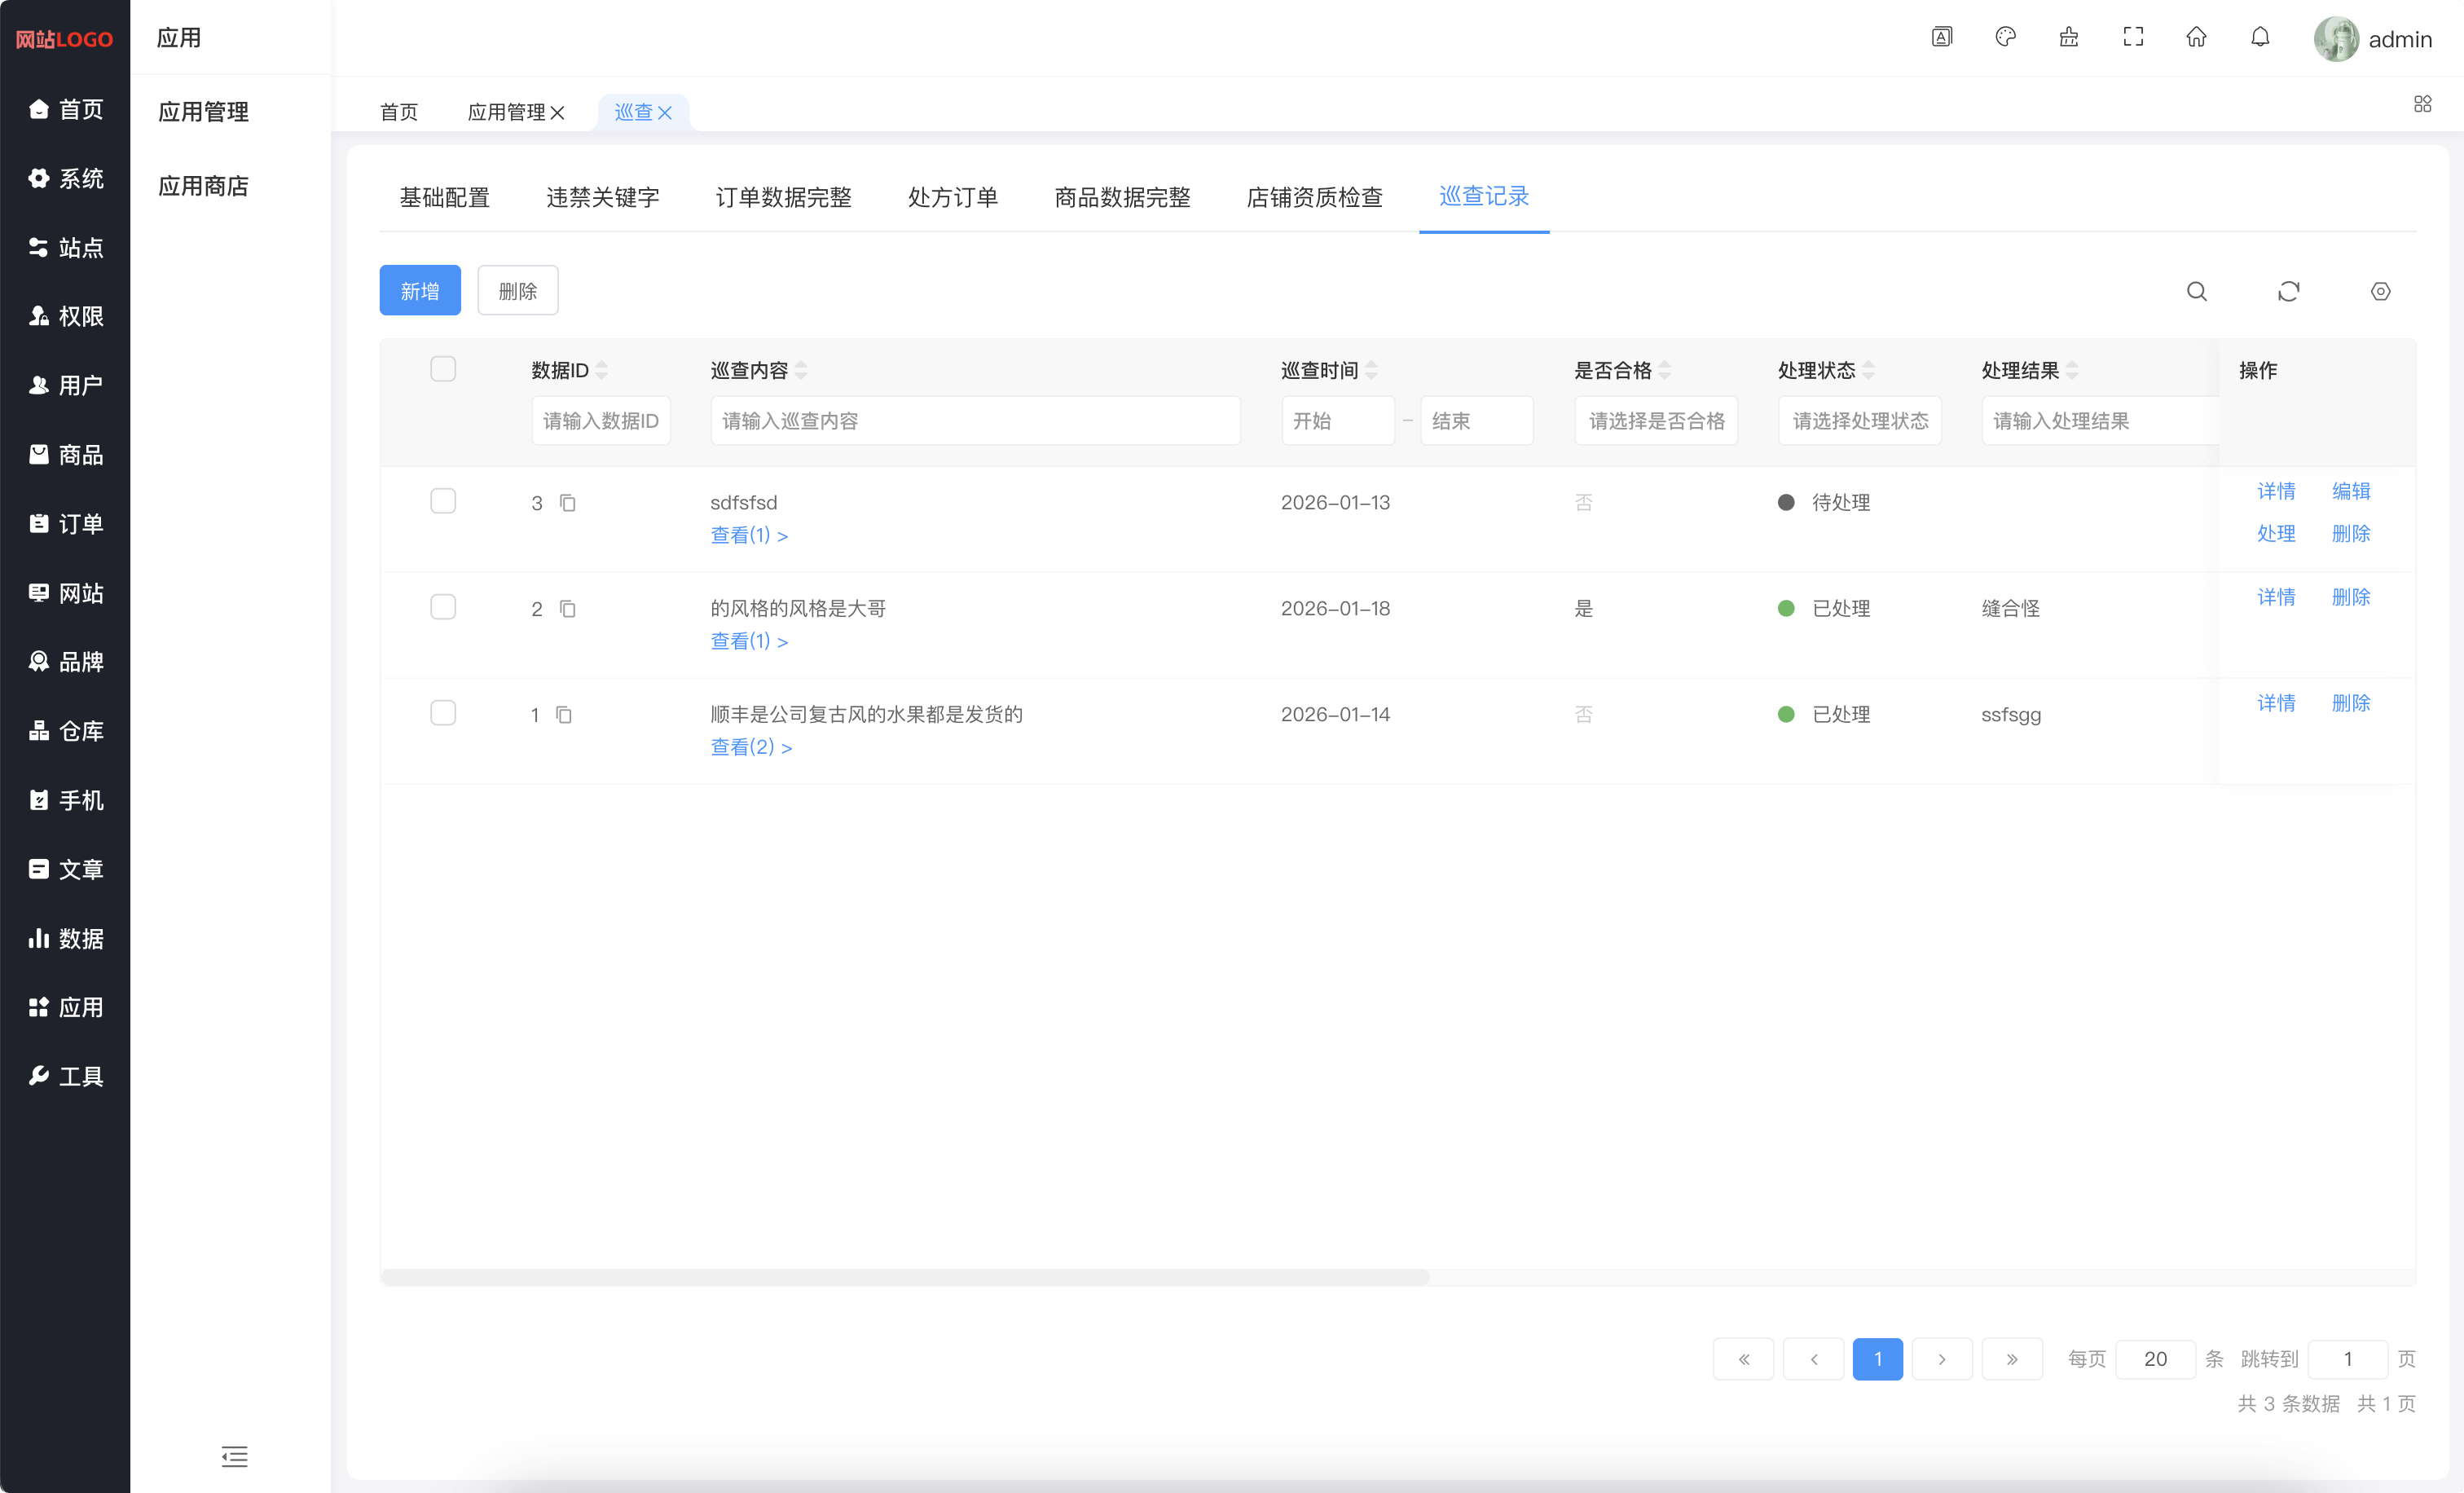Click the notification bell icon

[x=2260, y=38]
